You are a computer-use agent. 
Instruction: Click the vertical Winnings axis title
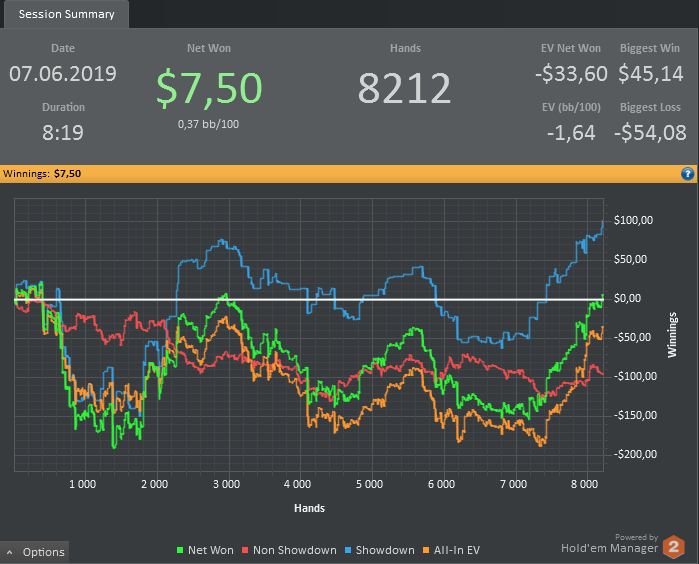point(672,335)
